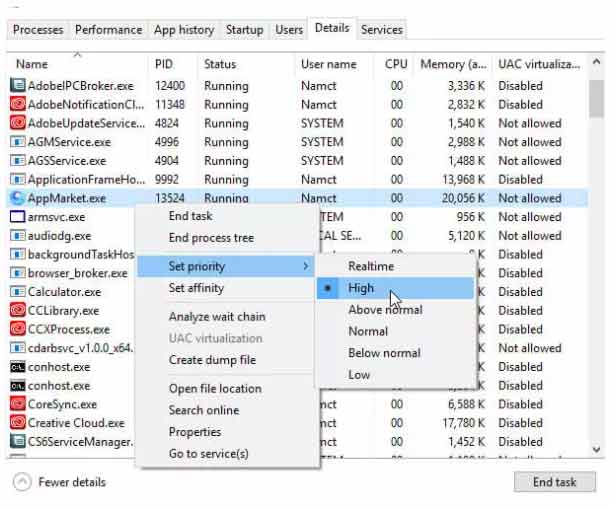Image resolution: width=615 pixels, height=510 pixels.
Task: Open the Services tab
Action: click(381, 30)
